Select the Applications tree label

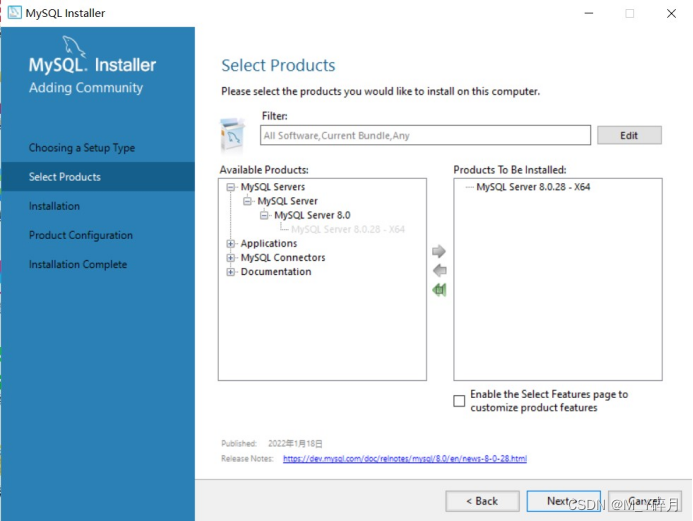pyautogui.click(x=269, y=243)
